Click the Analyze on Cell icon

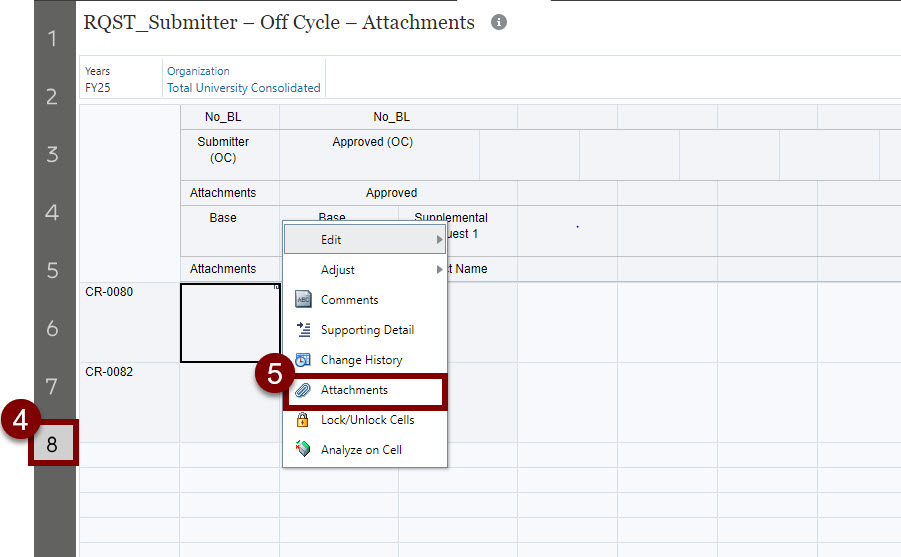(x=304, y=450)
